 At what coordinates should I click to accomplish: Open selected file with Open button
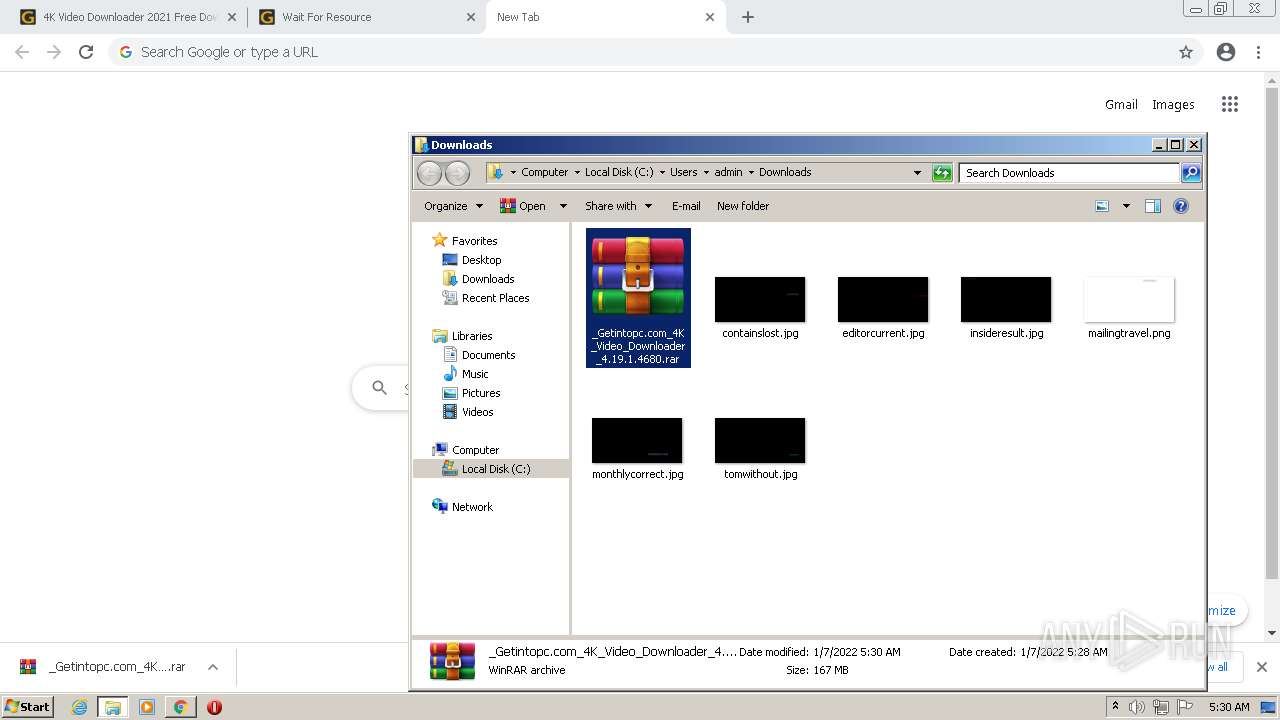pos(523,206)
